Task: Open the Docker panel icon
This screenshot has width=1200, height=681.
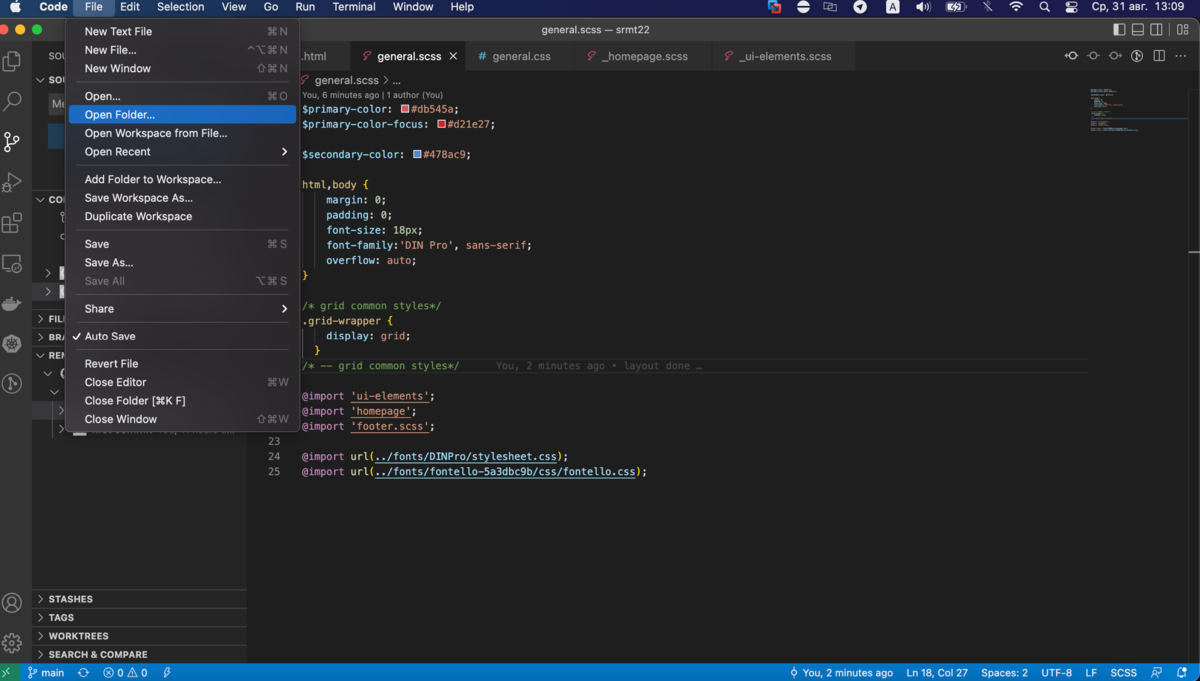Action: (12, 304)
